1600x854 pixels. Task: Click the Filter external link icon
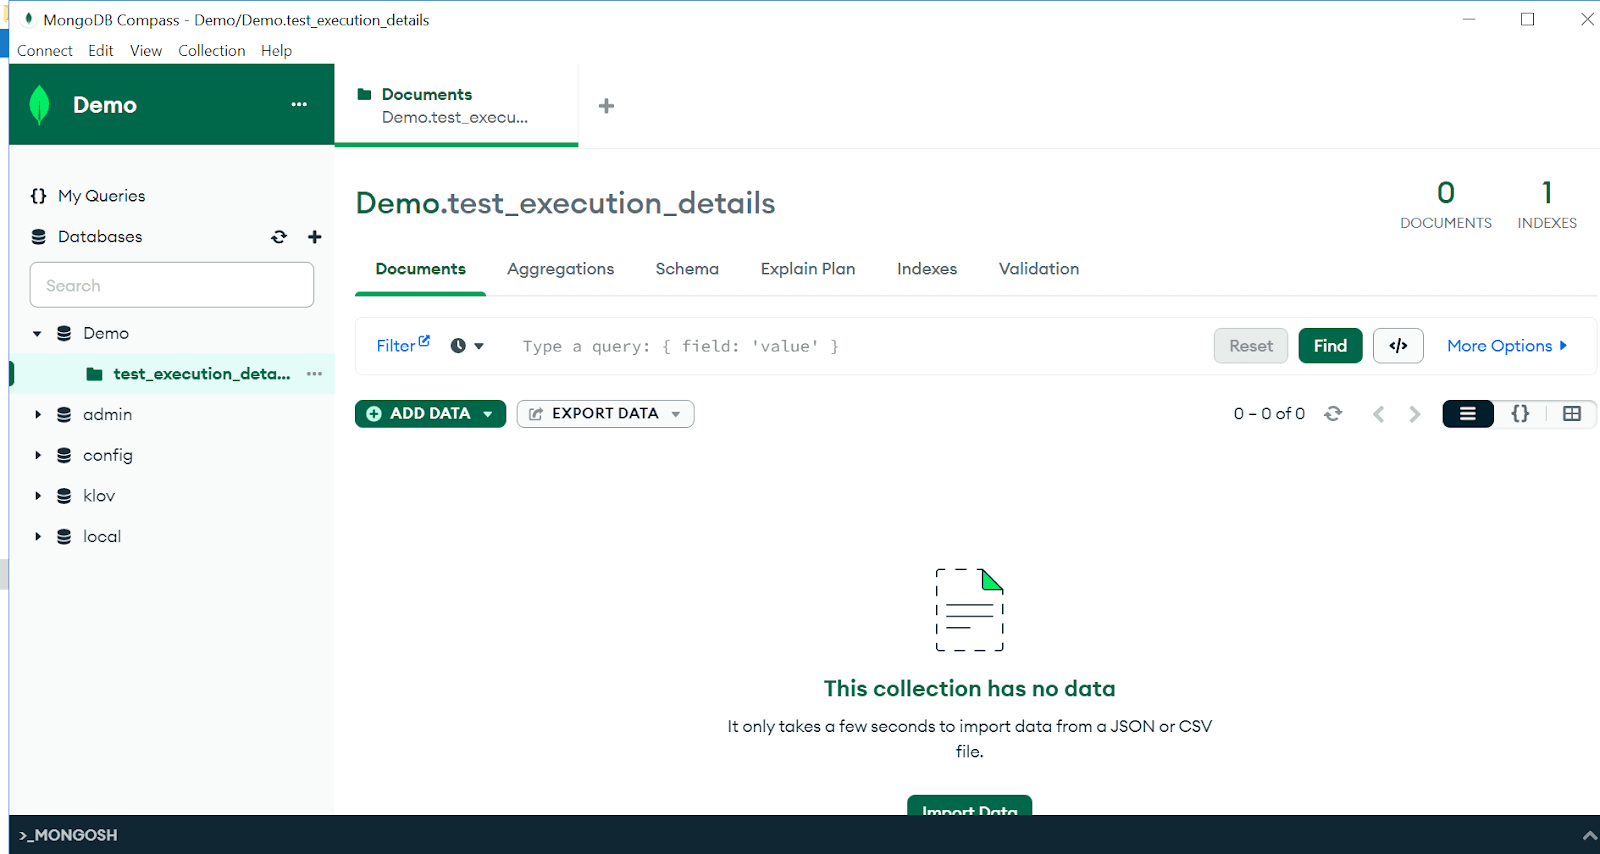(x=424, y=341)
